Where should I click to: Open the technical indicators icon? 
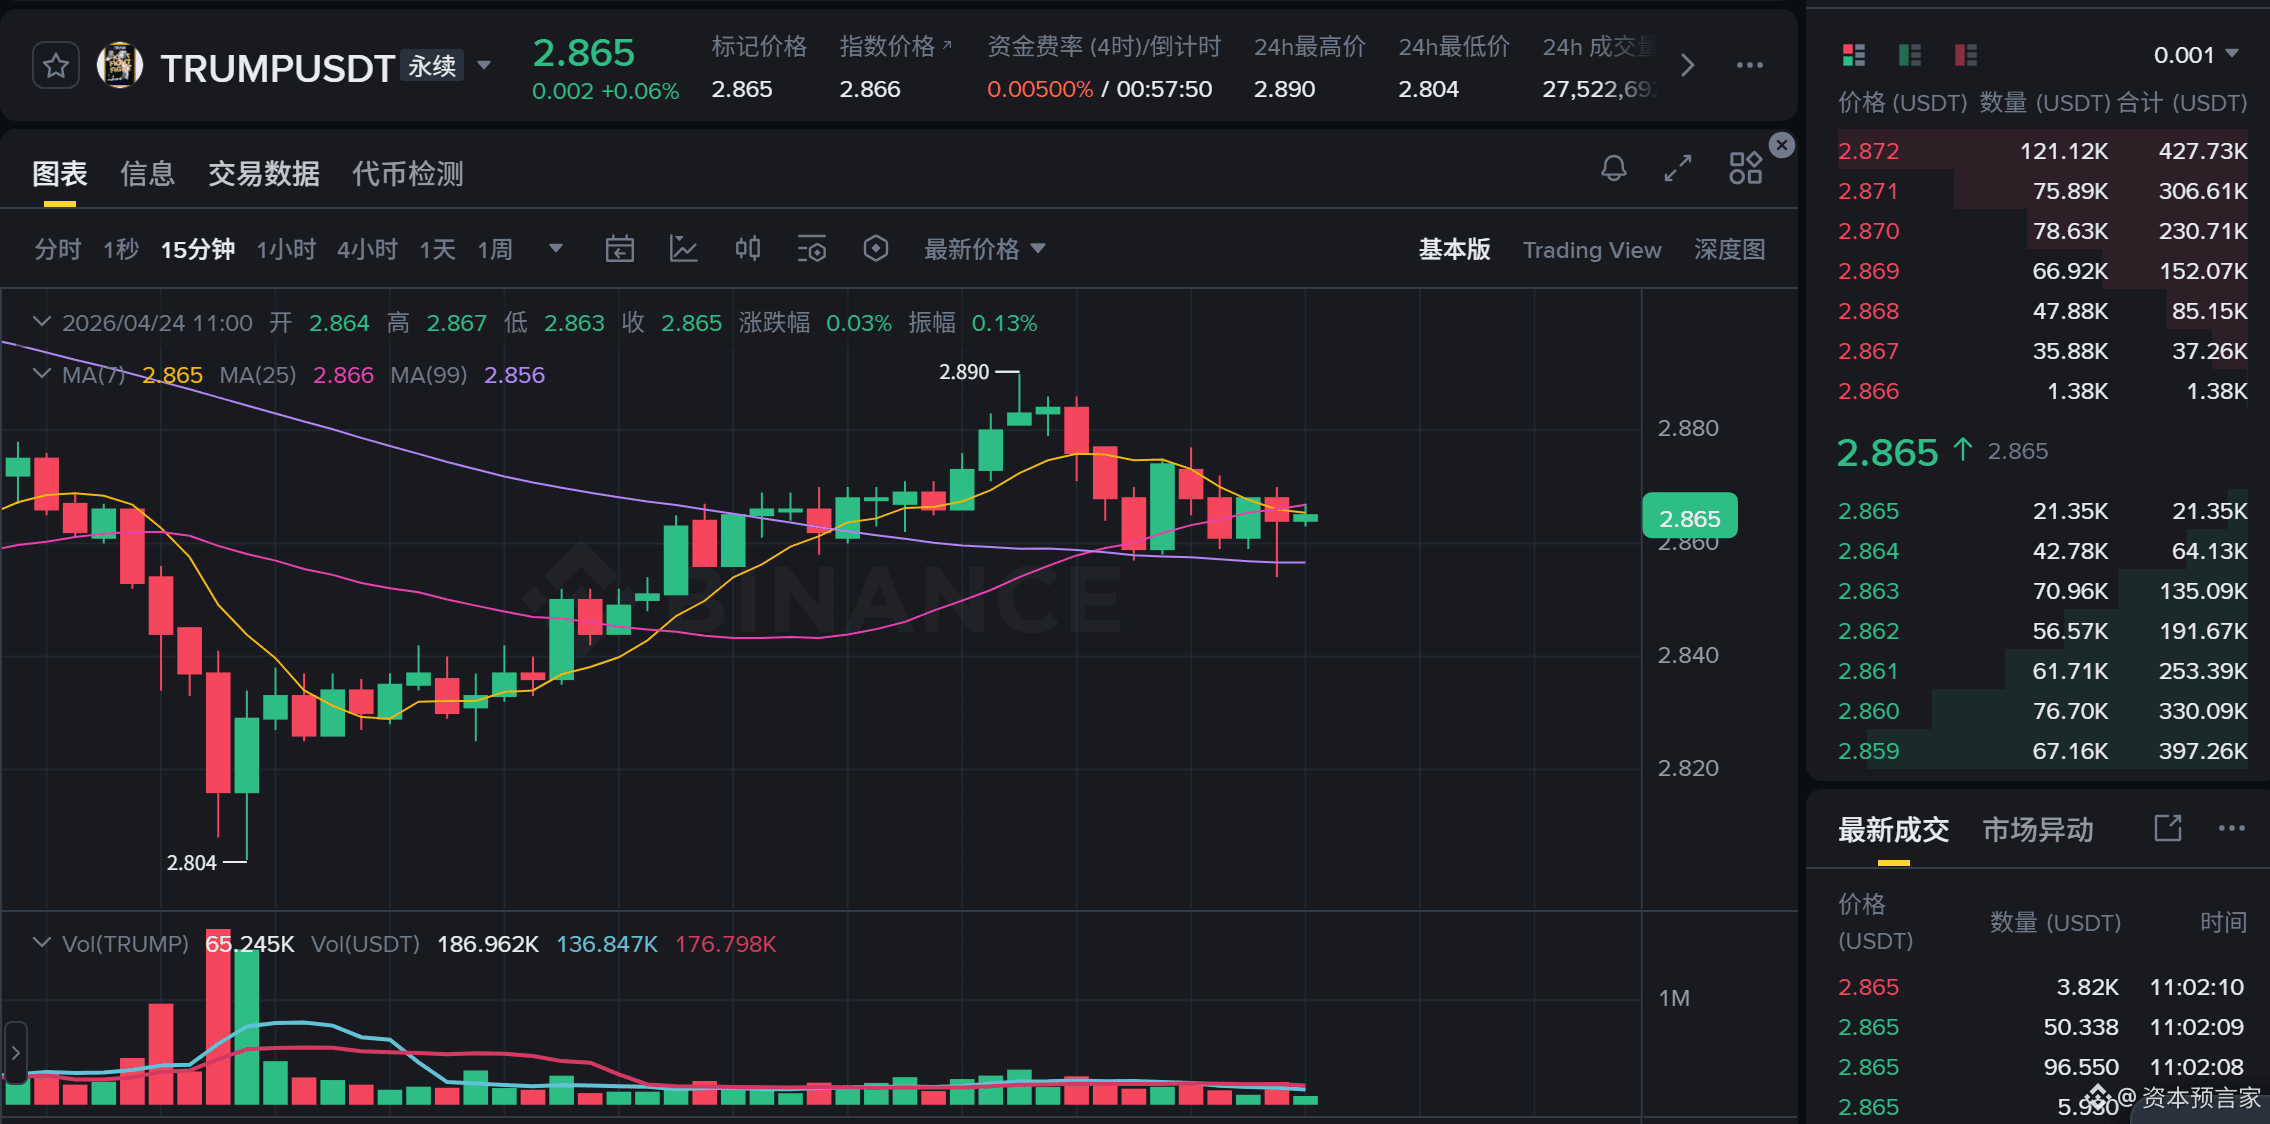pyautogui.click(x=683, y=249)
